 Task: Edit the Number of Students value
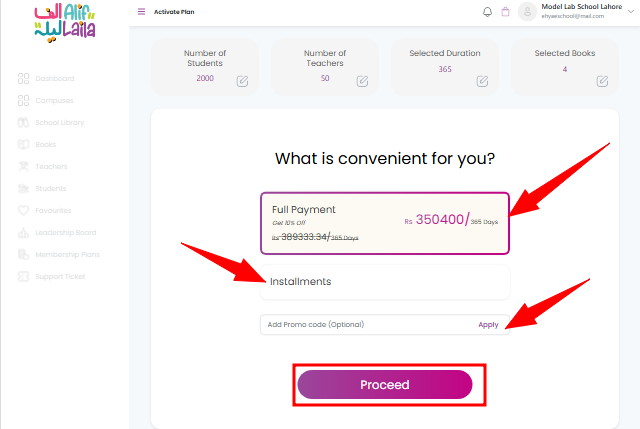pos(242,81)
